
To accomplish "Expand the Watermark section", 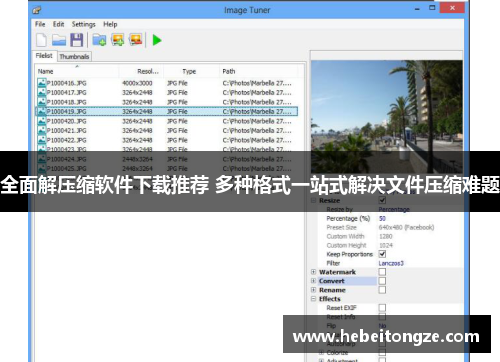I will point(313,272).
